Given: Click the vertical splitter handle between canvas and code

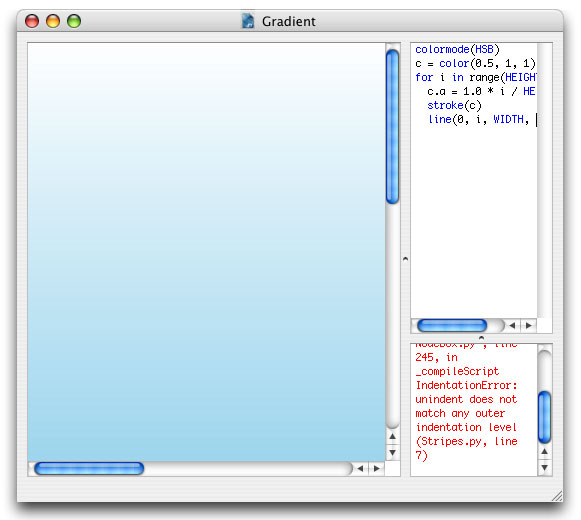Looking at the screenshot, I should pos(405,259).
